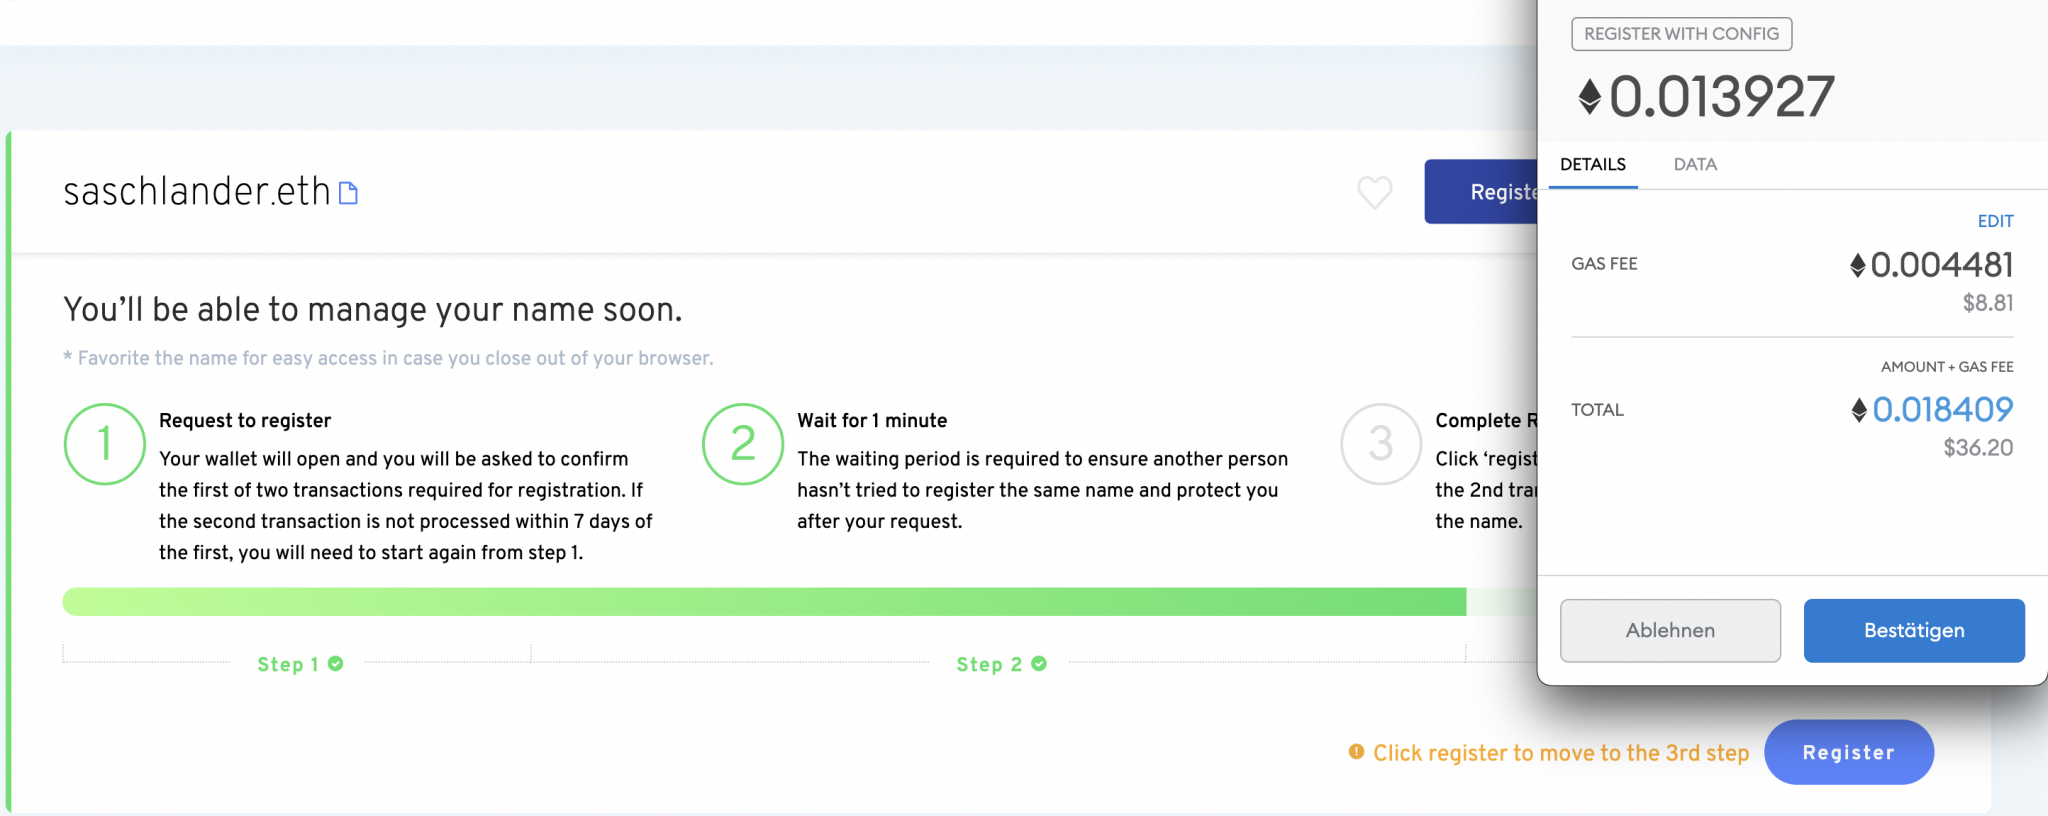The height and width of the screenshot is (816, 2048).
Task: Click the Ethereum icon beside total 0.018409
Action: pyautogui.click(x=1858, y=410)
